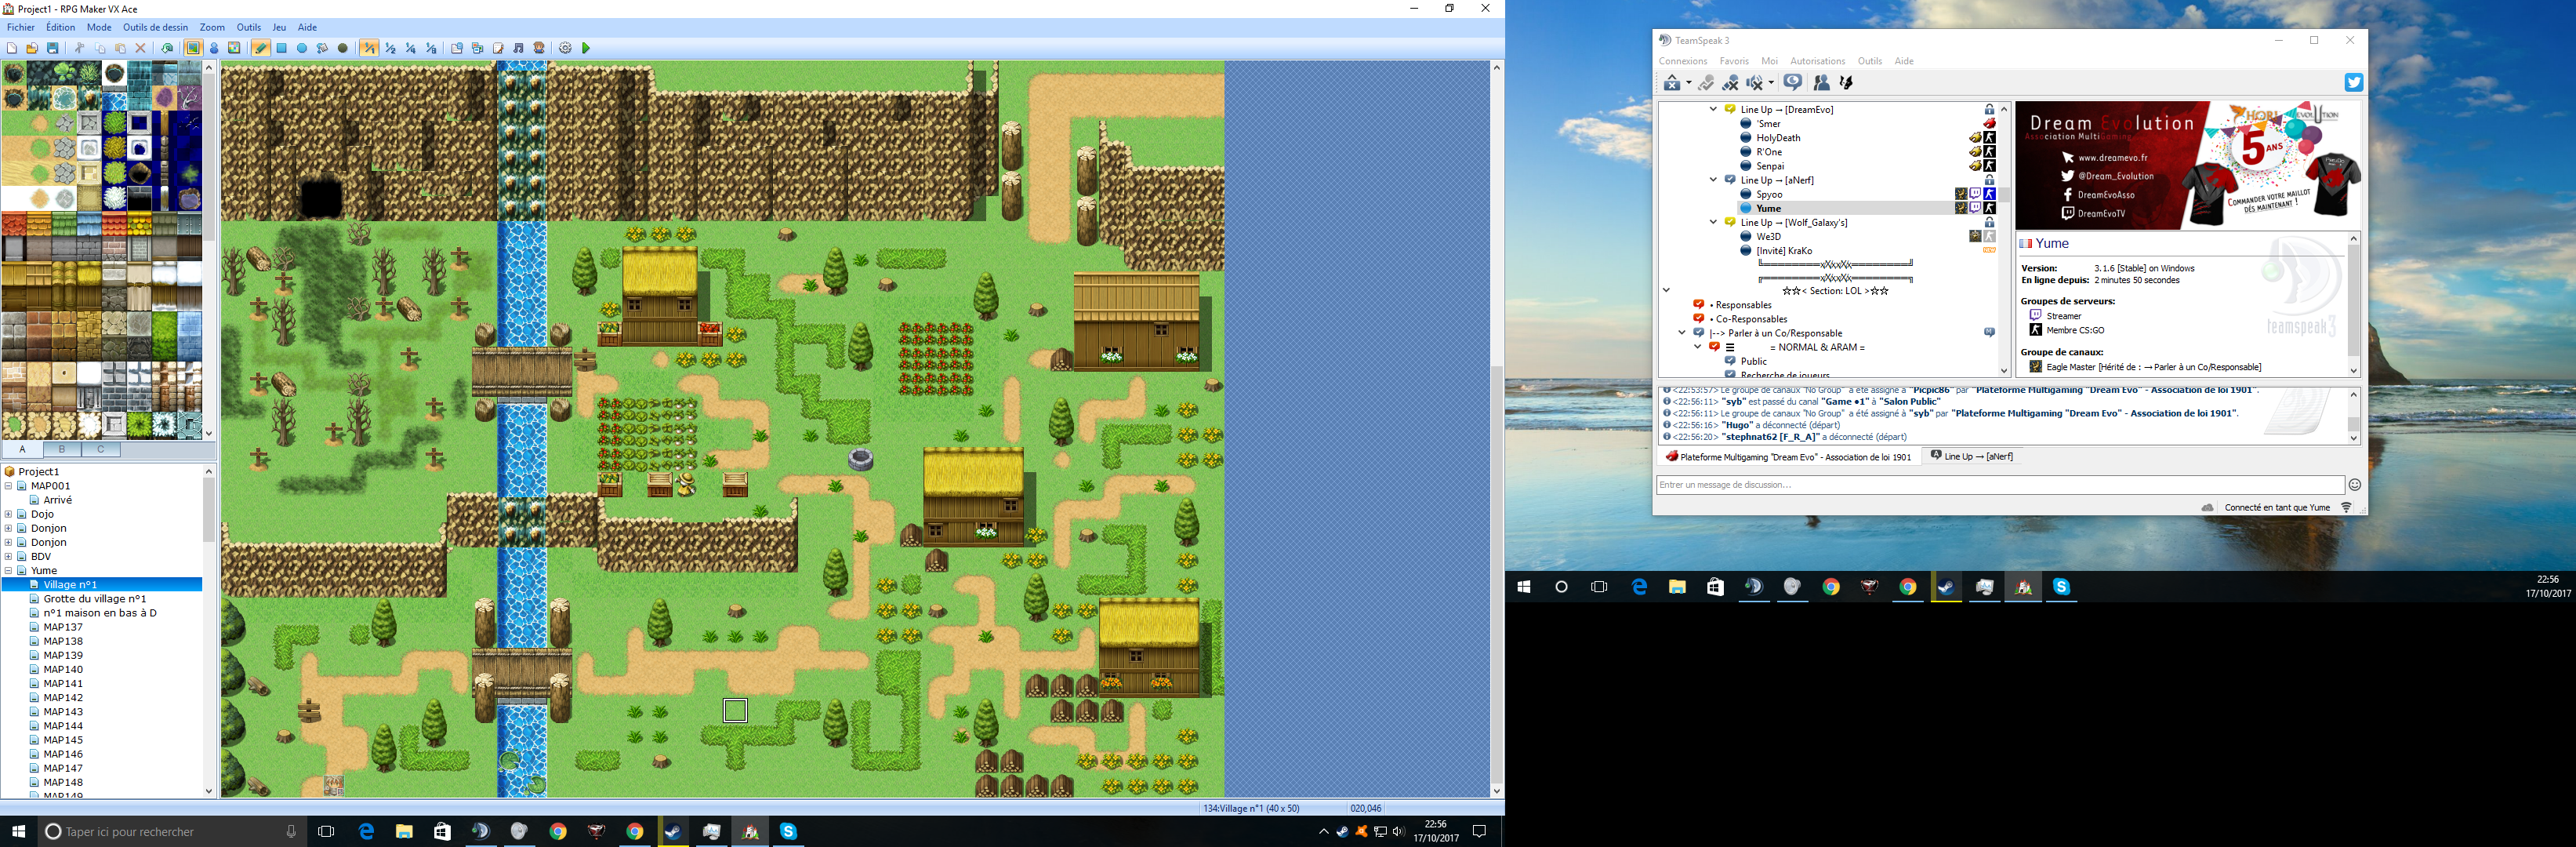Expand the Dojo map folder

click(x=9, y=514)
